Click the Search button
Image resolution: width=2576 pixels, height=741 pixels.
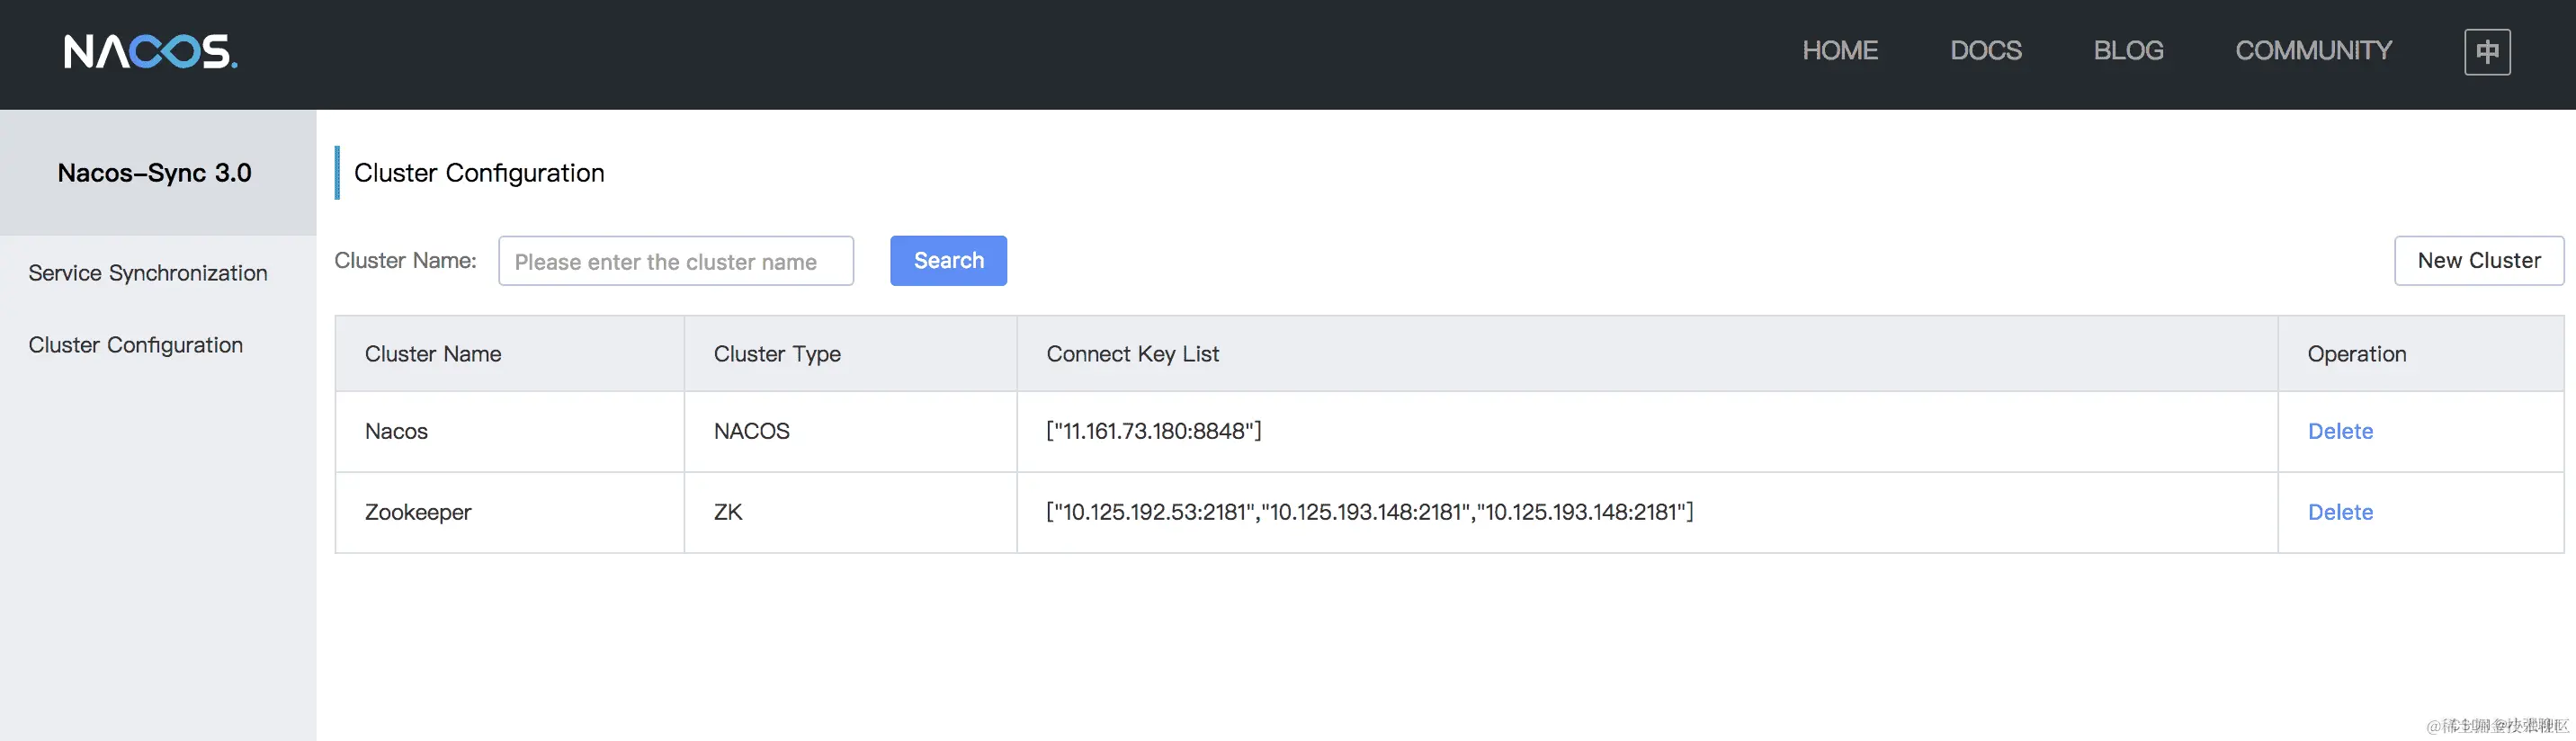[948, 261]
